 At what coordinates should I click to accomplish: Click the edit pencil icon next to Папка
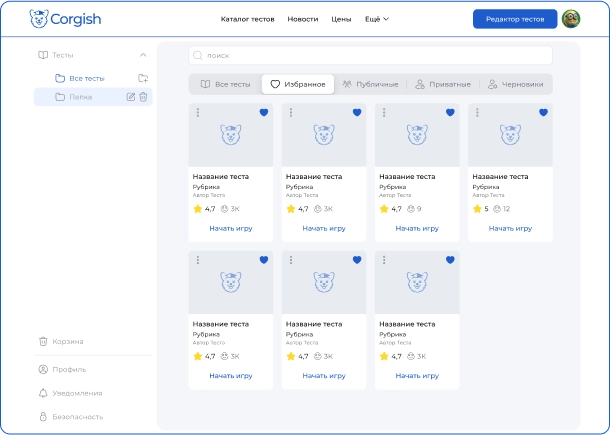click(131, 97)
